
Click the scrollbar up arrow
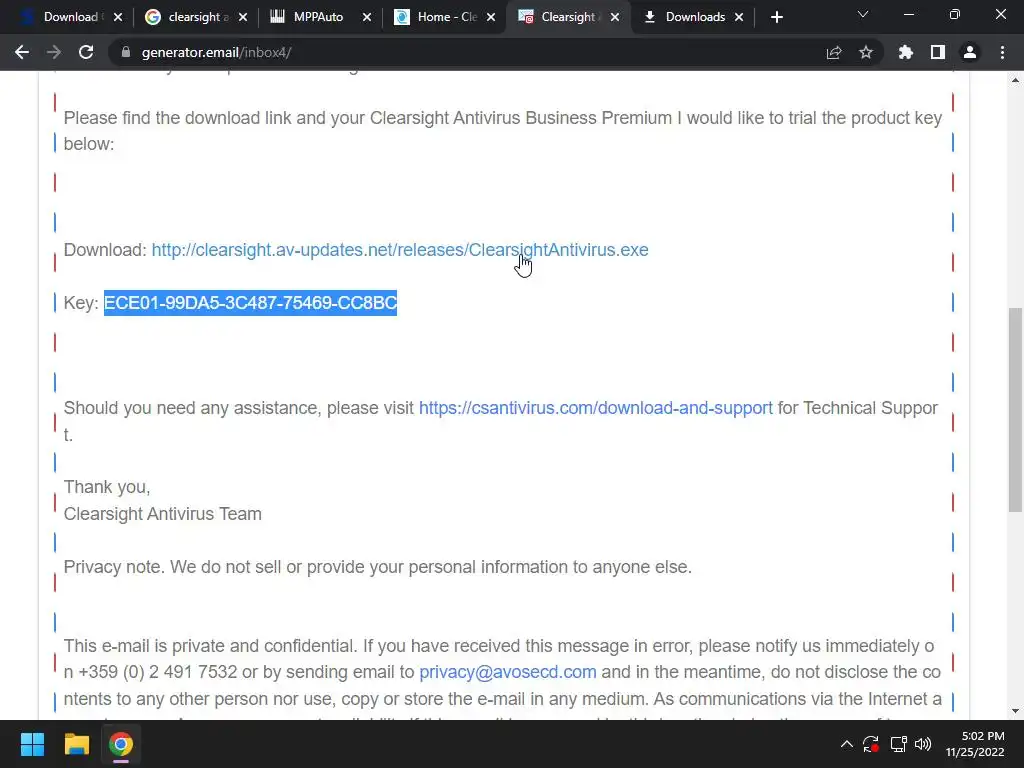pyautogui.click(x=1015, y=80)
